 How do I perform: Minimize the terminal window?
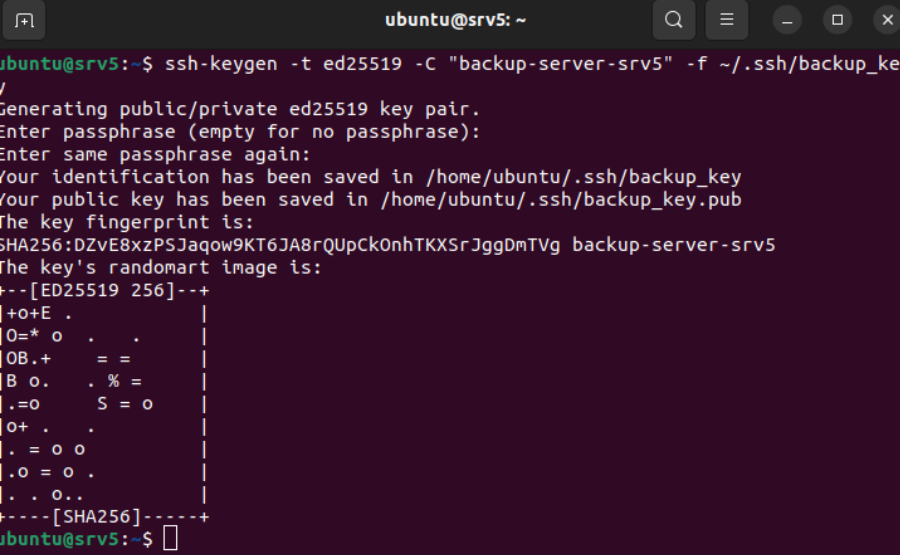coord(787,20)
